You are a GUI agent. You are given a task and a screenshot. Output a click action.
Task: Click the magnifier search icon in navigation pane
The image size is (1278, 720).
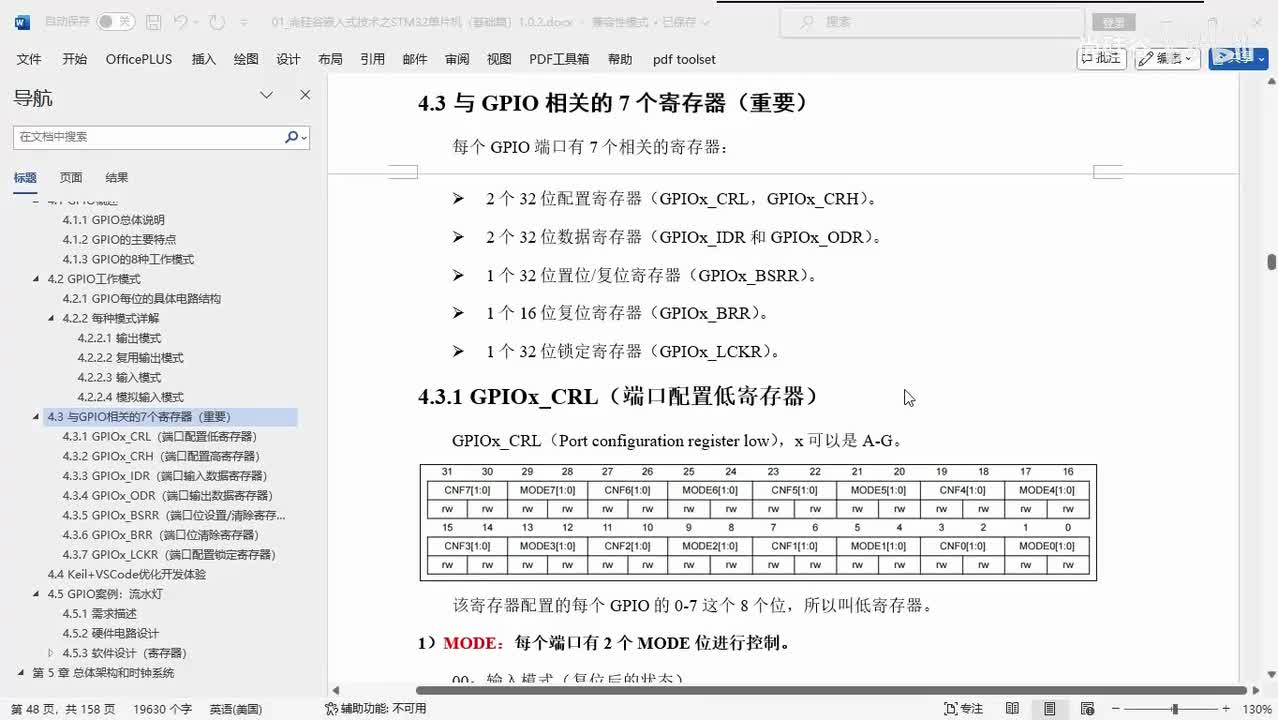291,137
